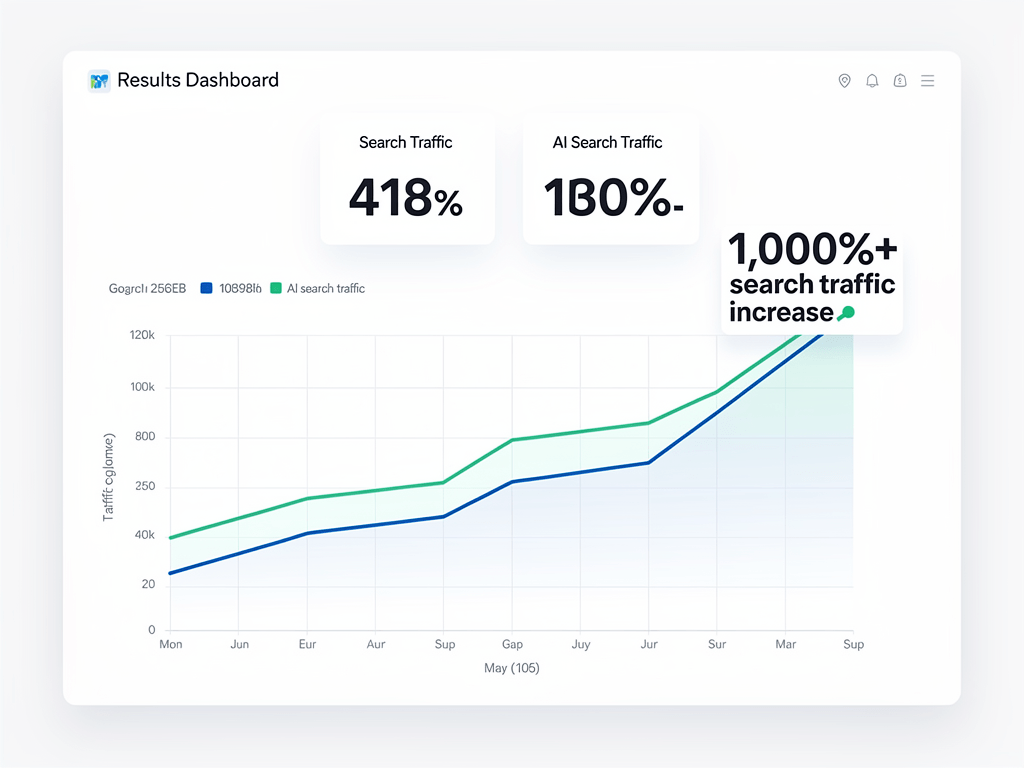1024x768 pixels.
Task: Click the lock account icon in the header
Action: pos(900,81)
